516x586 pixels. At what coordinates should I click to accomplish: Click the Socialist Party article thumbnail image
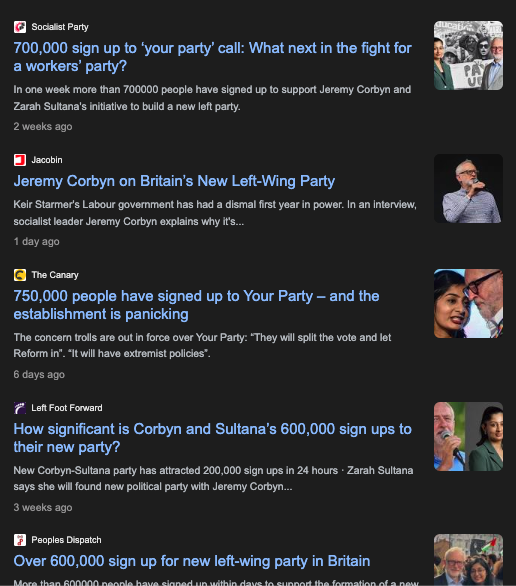(x=468, y=55)
